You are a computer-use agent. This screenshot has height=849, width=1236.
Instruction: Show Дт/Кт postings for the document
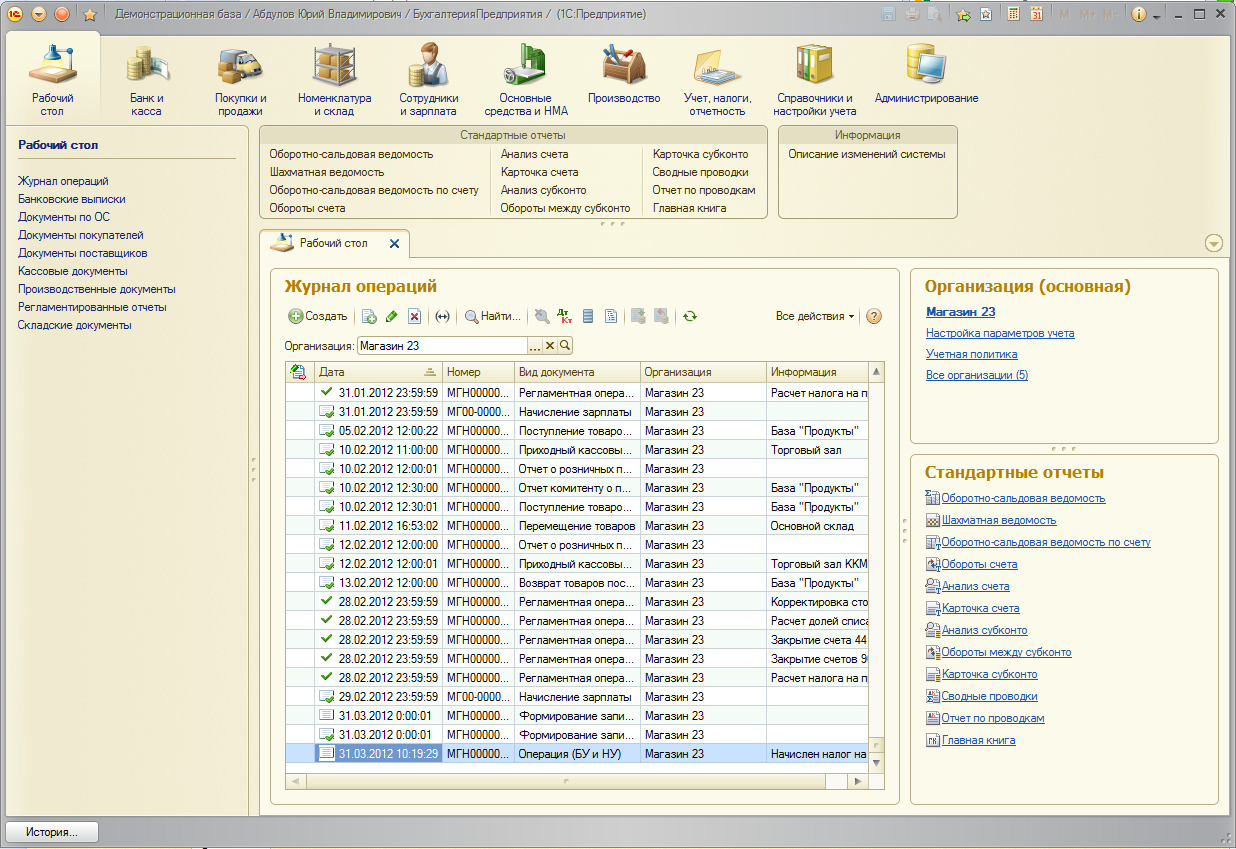coord(565,316)
